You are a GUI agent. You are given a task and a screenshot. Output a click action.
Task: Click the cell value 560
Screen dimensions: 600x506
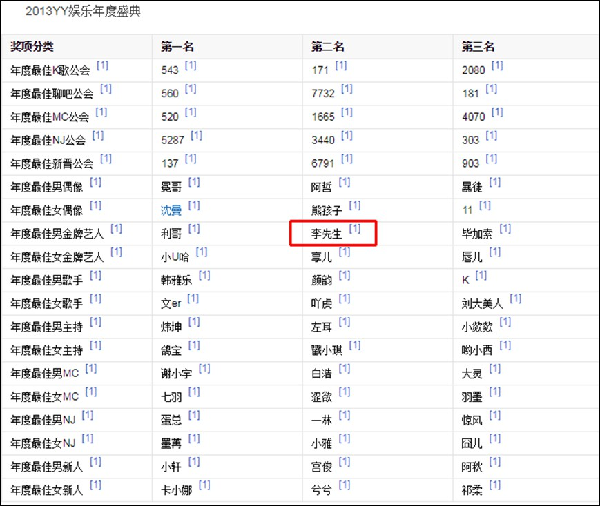pos(170,94)
